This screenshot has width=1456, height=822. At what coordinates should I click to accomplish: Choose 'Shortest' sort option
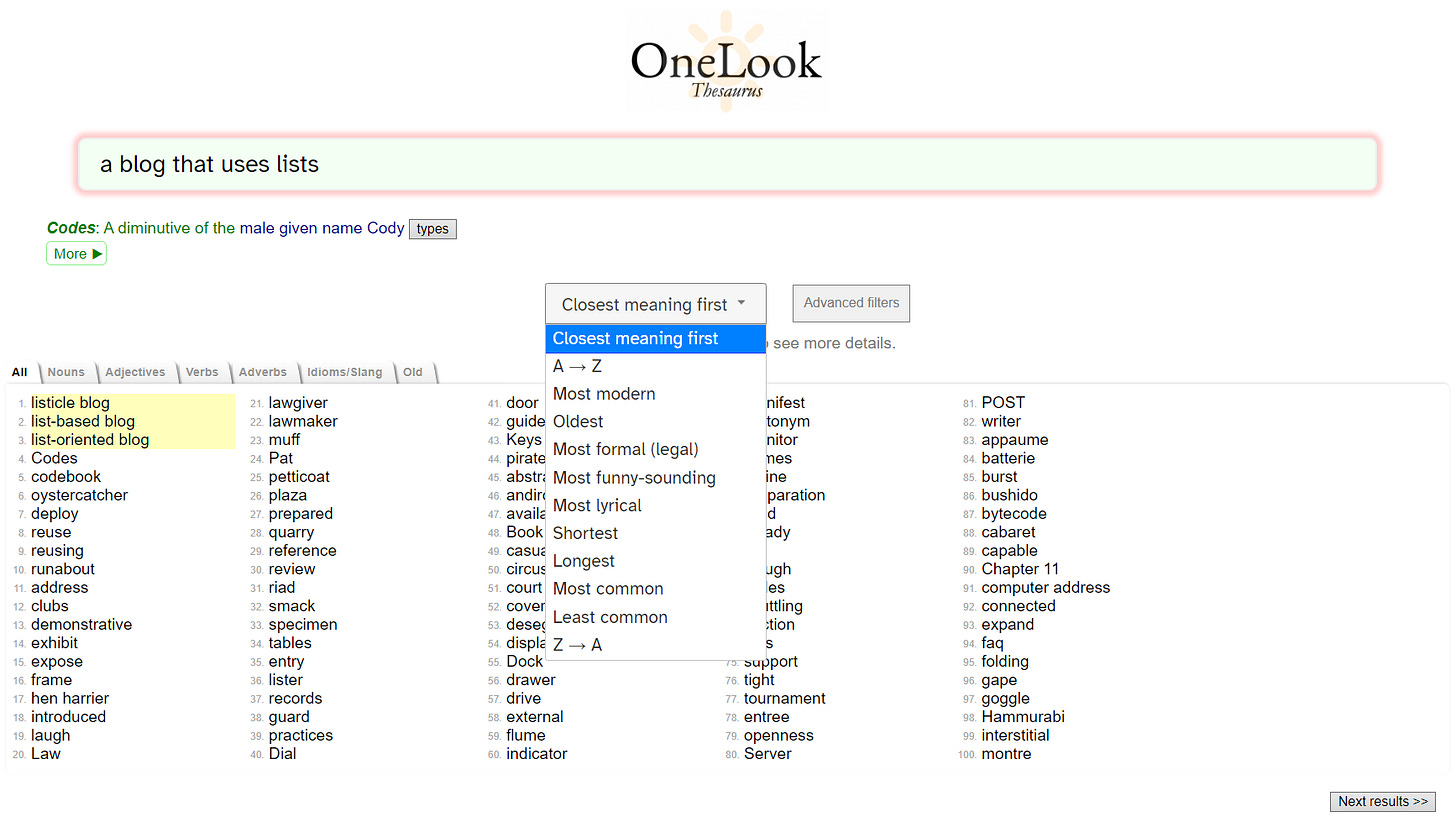pos(655,534)
